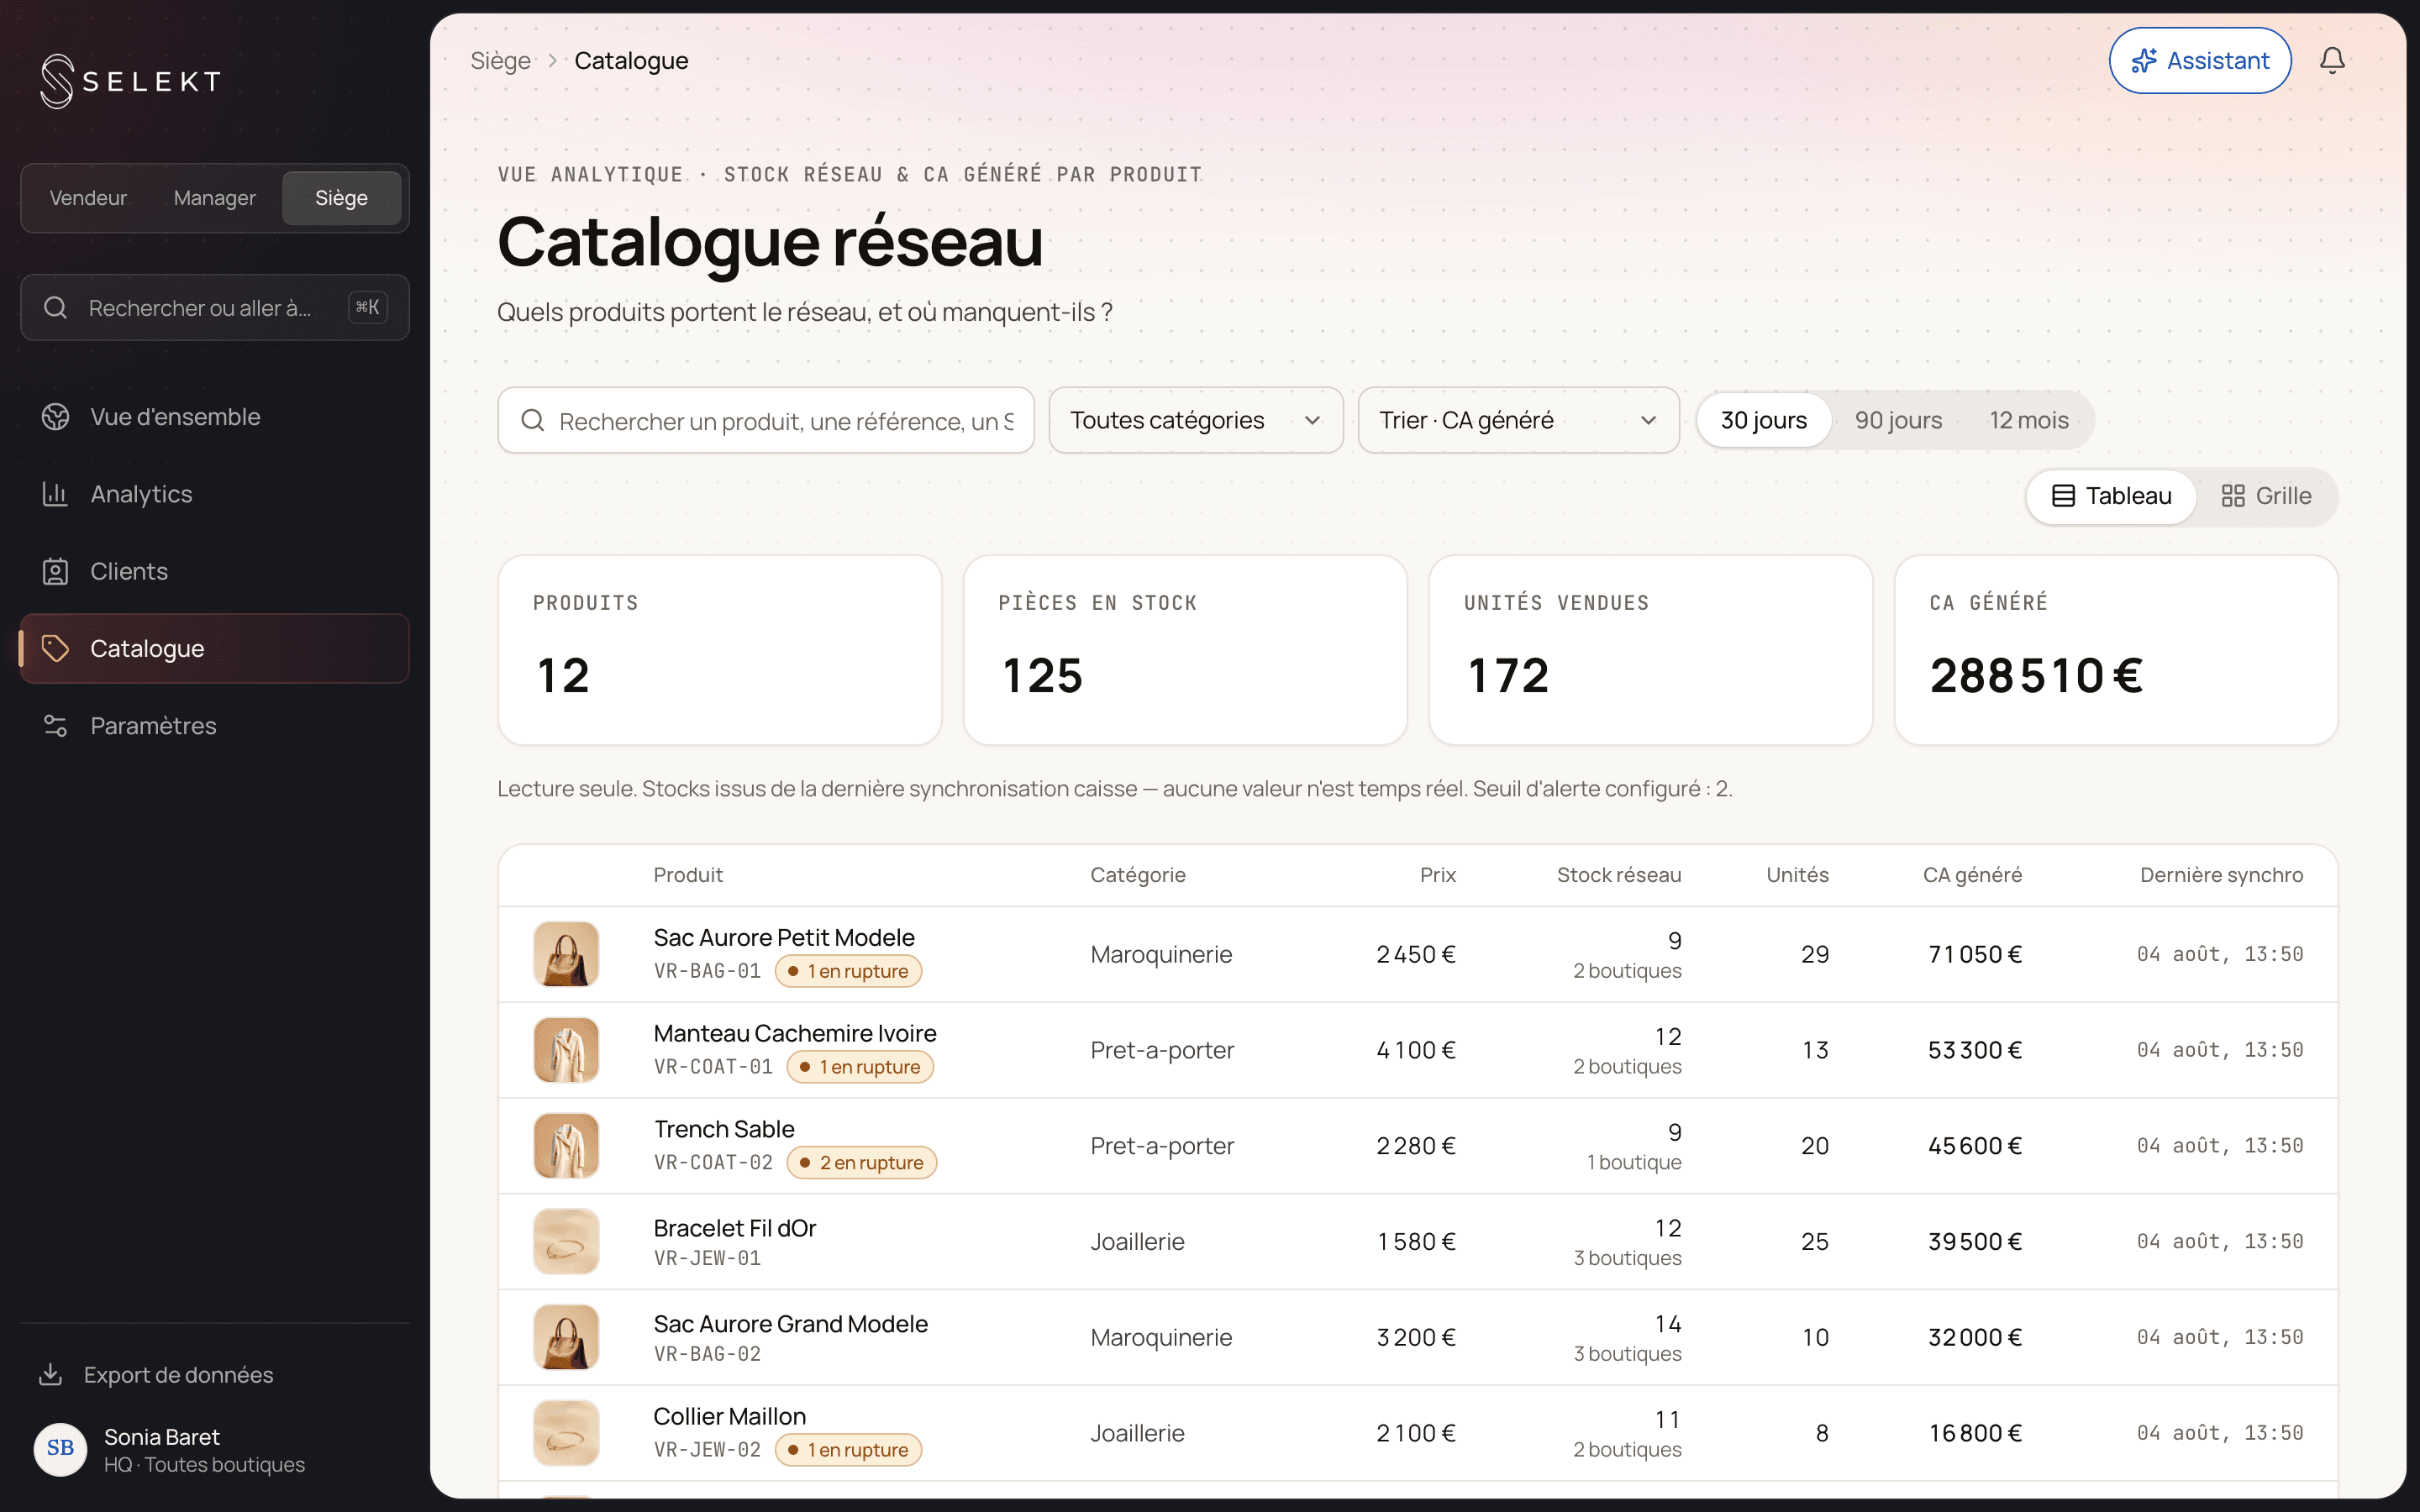Open the Toutes catégories dropdown

1195,420
